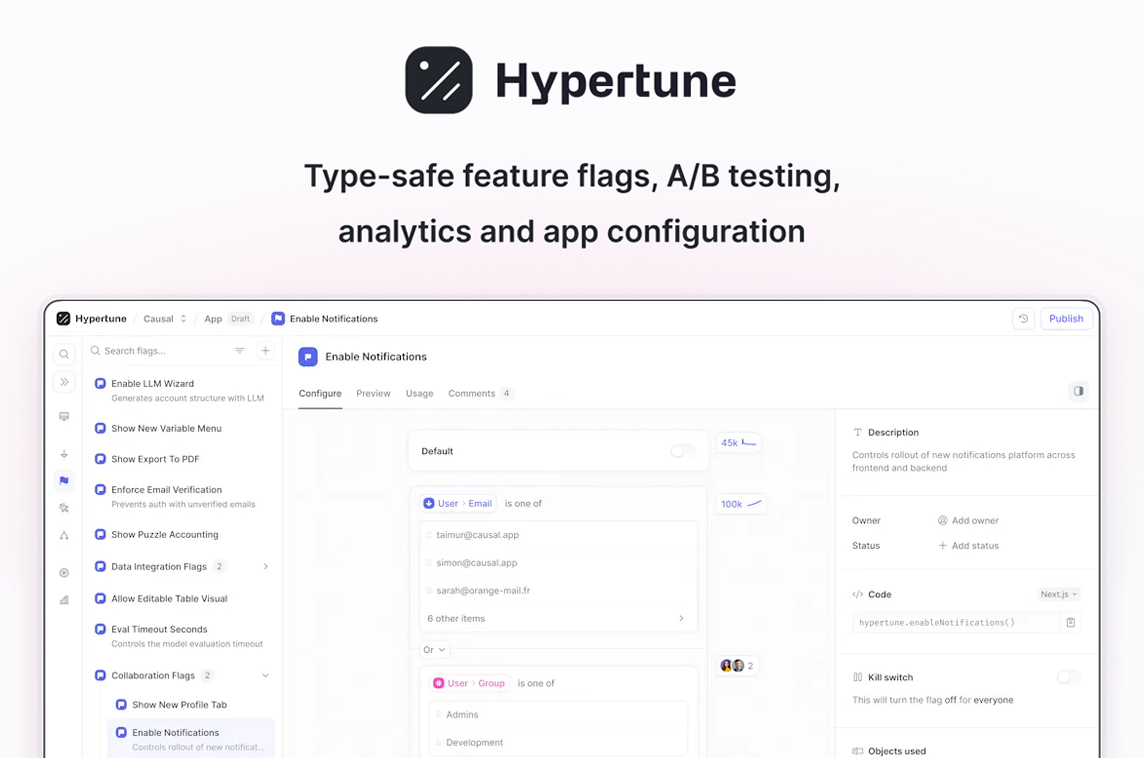1144x758 pixels.
Task: Expand sidebar with double chevron icon
Action: 64,382
